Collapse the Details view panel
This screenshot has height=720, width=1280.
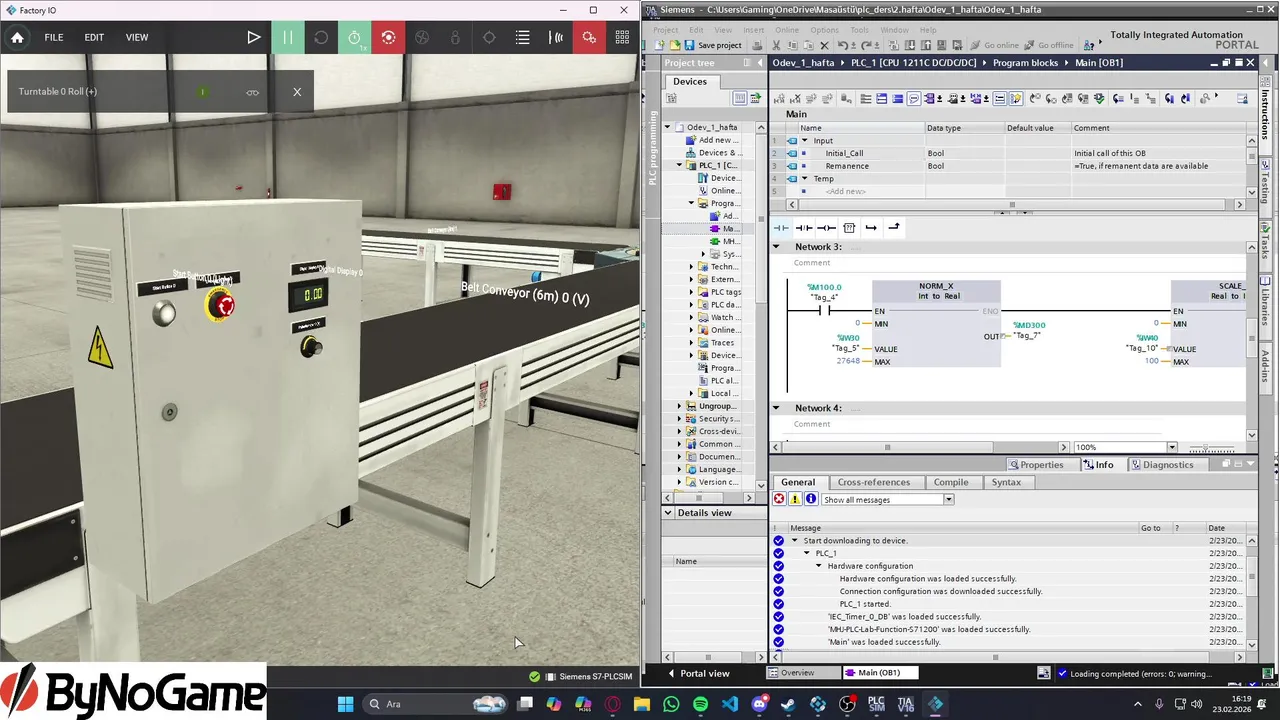point(668,513)
